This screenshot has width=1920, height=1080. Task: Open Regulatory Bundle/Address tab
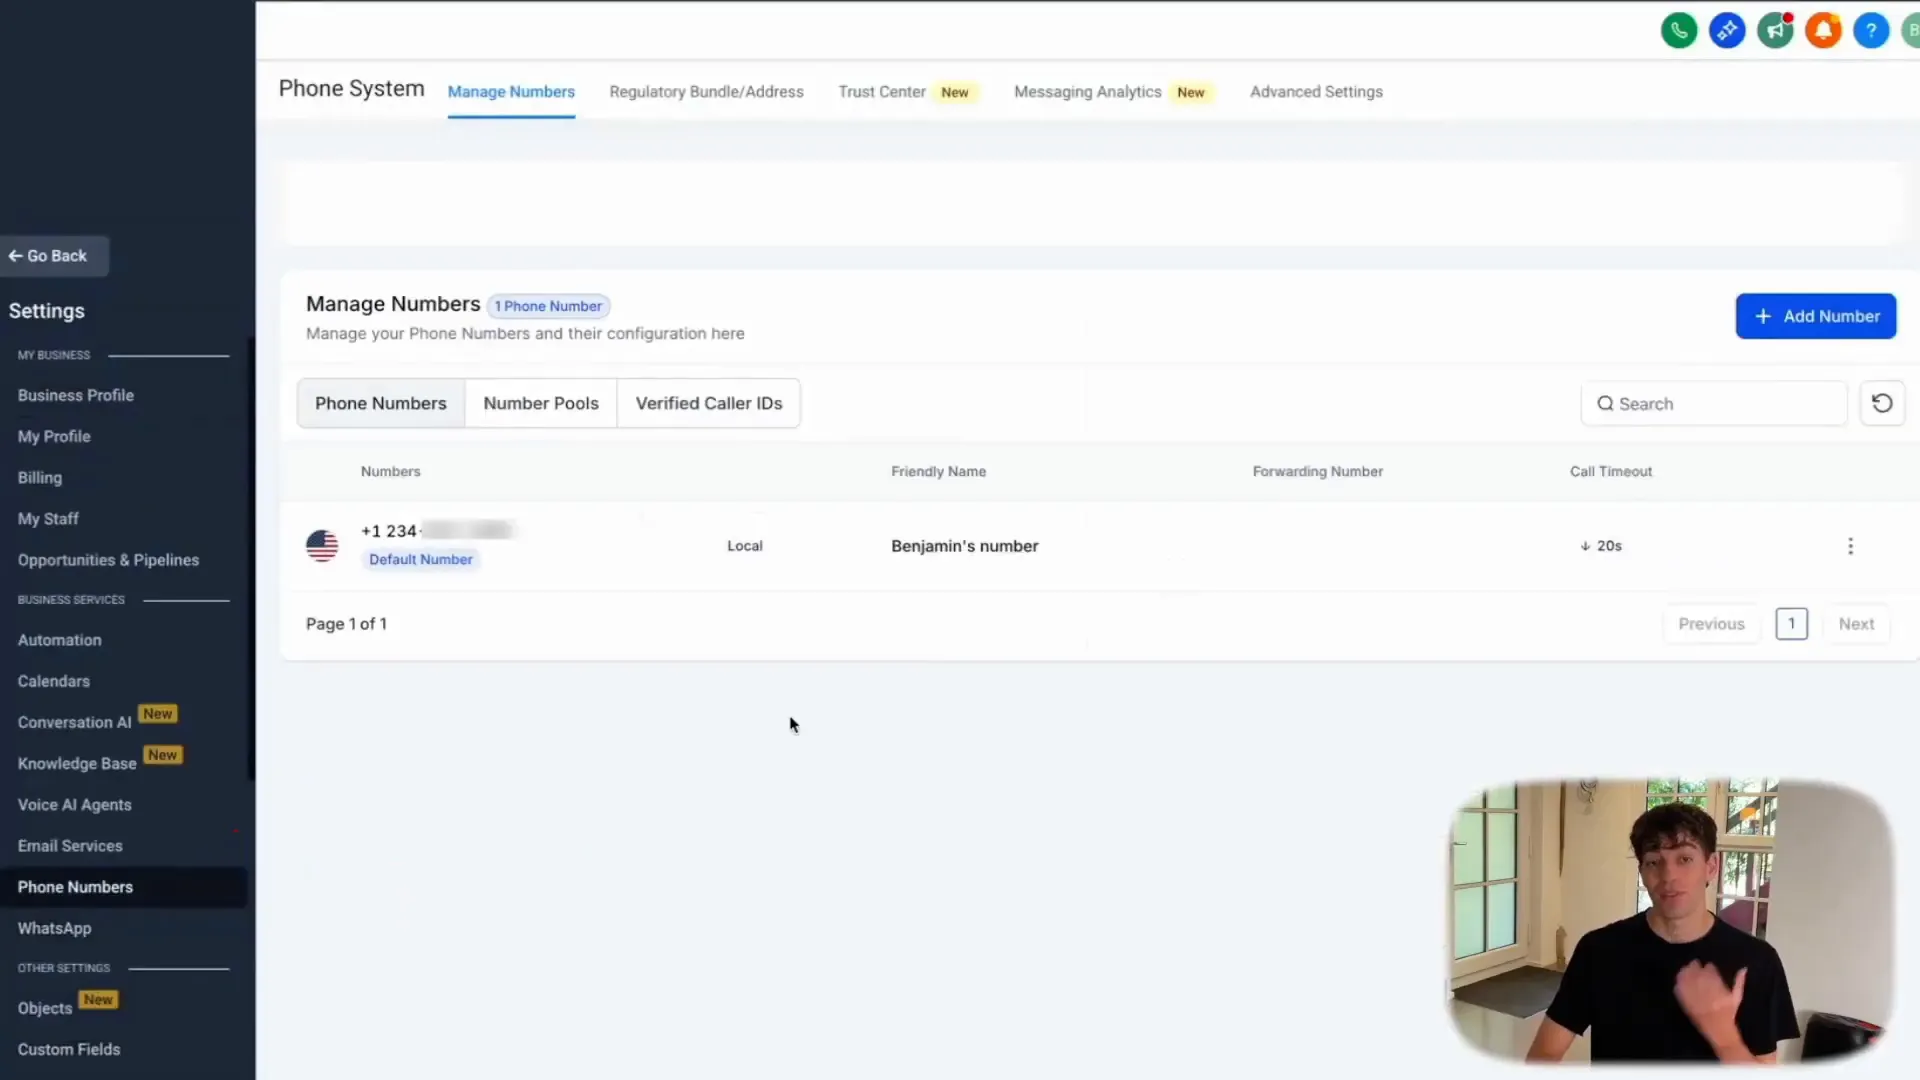coord(706,92)
